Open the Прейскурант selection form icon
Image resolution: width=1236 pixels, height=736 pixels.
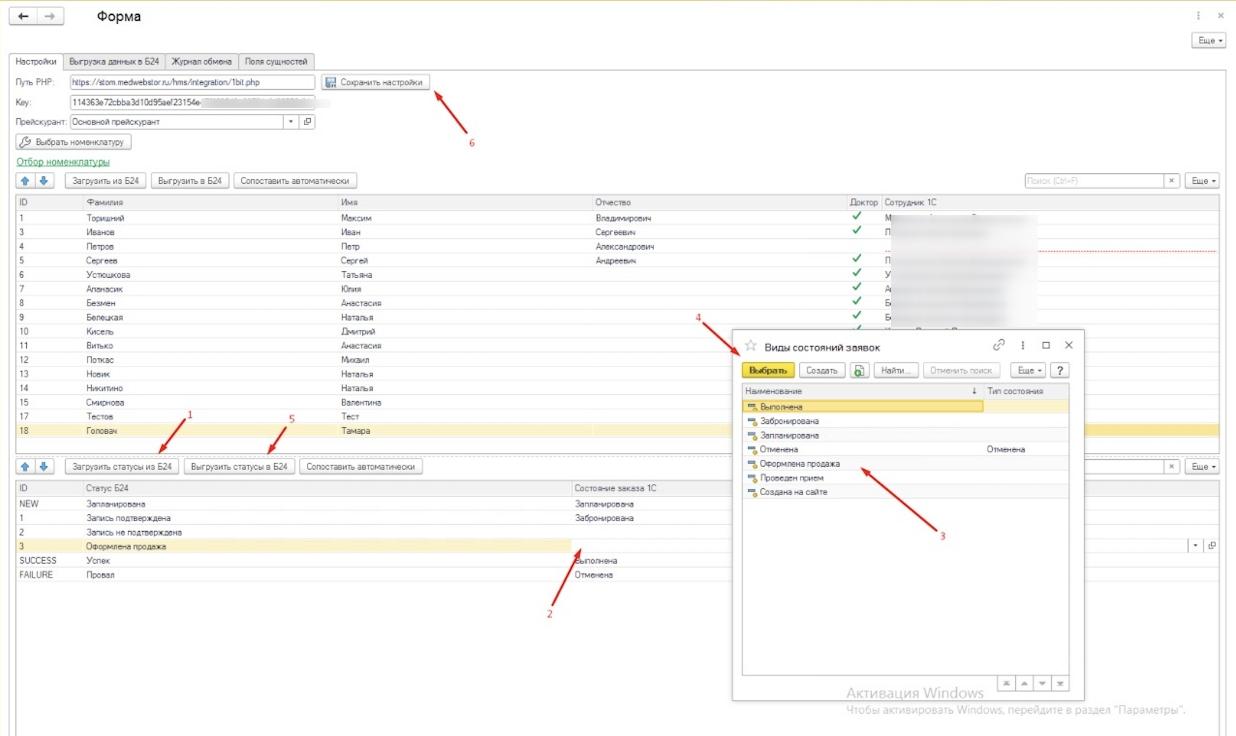coord(307,122)
